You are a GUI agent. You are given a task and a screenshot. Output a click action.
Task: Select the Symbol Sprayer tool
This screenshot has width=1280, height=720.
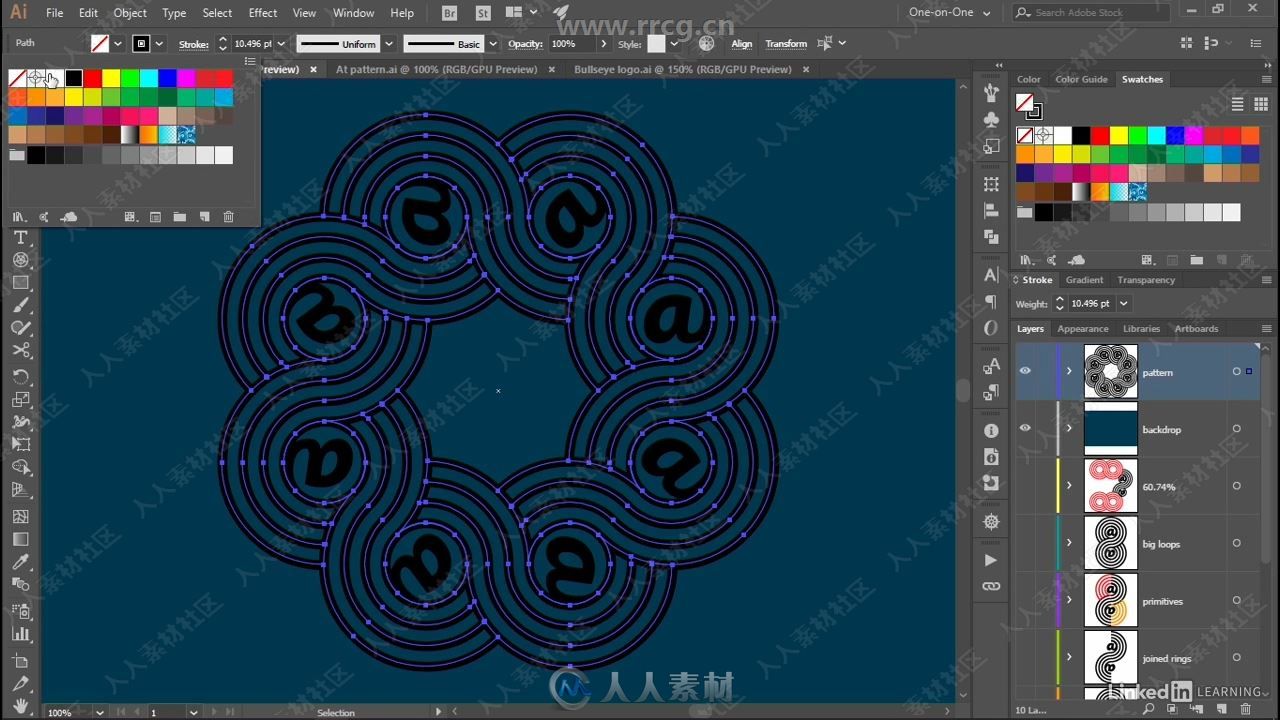[x=20, y=610]
